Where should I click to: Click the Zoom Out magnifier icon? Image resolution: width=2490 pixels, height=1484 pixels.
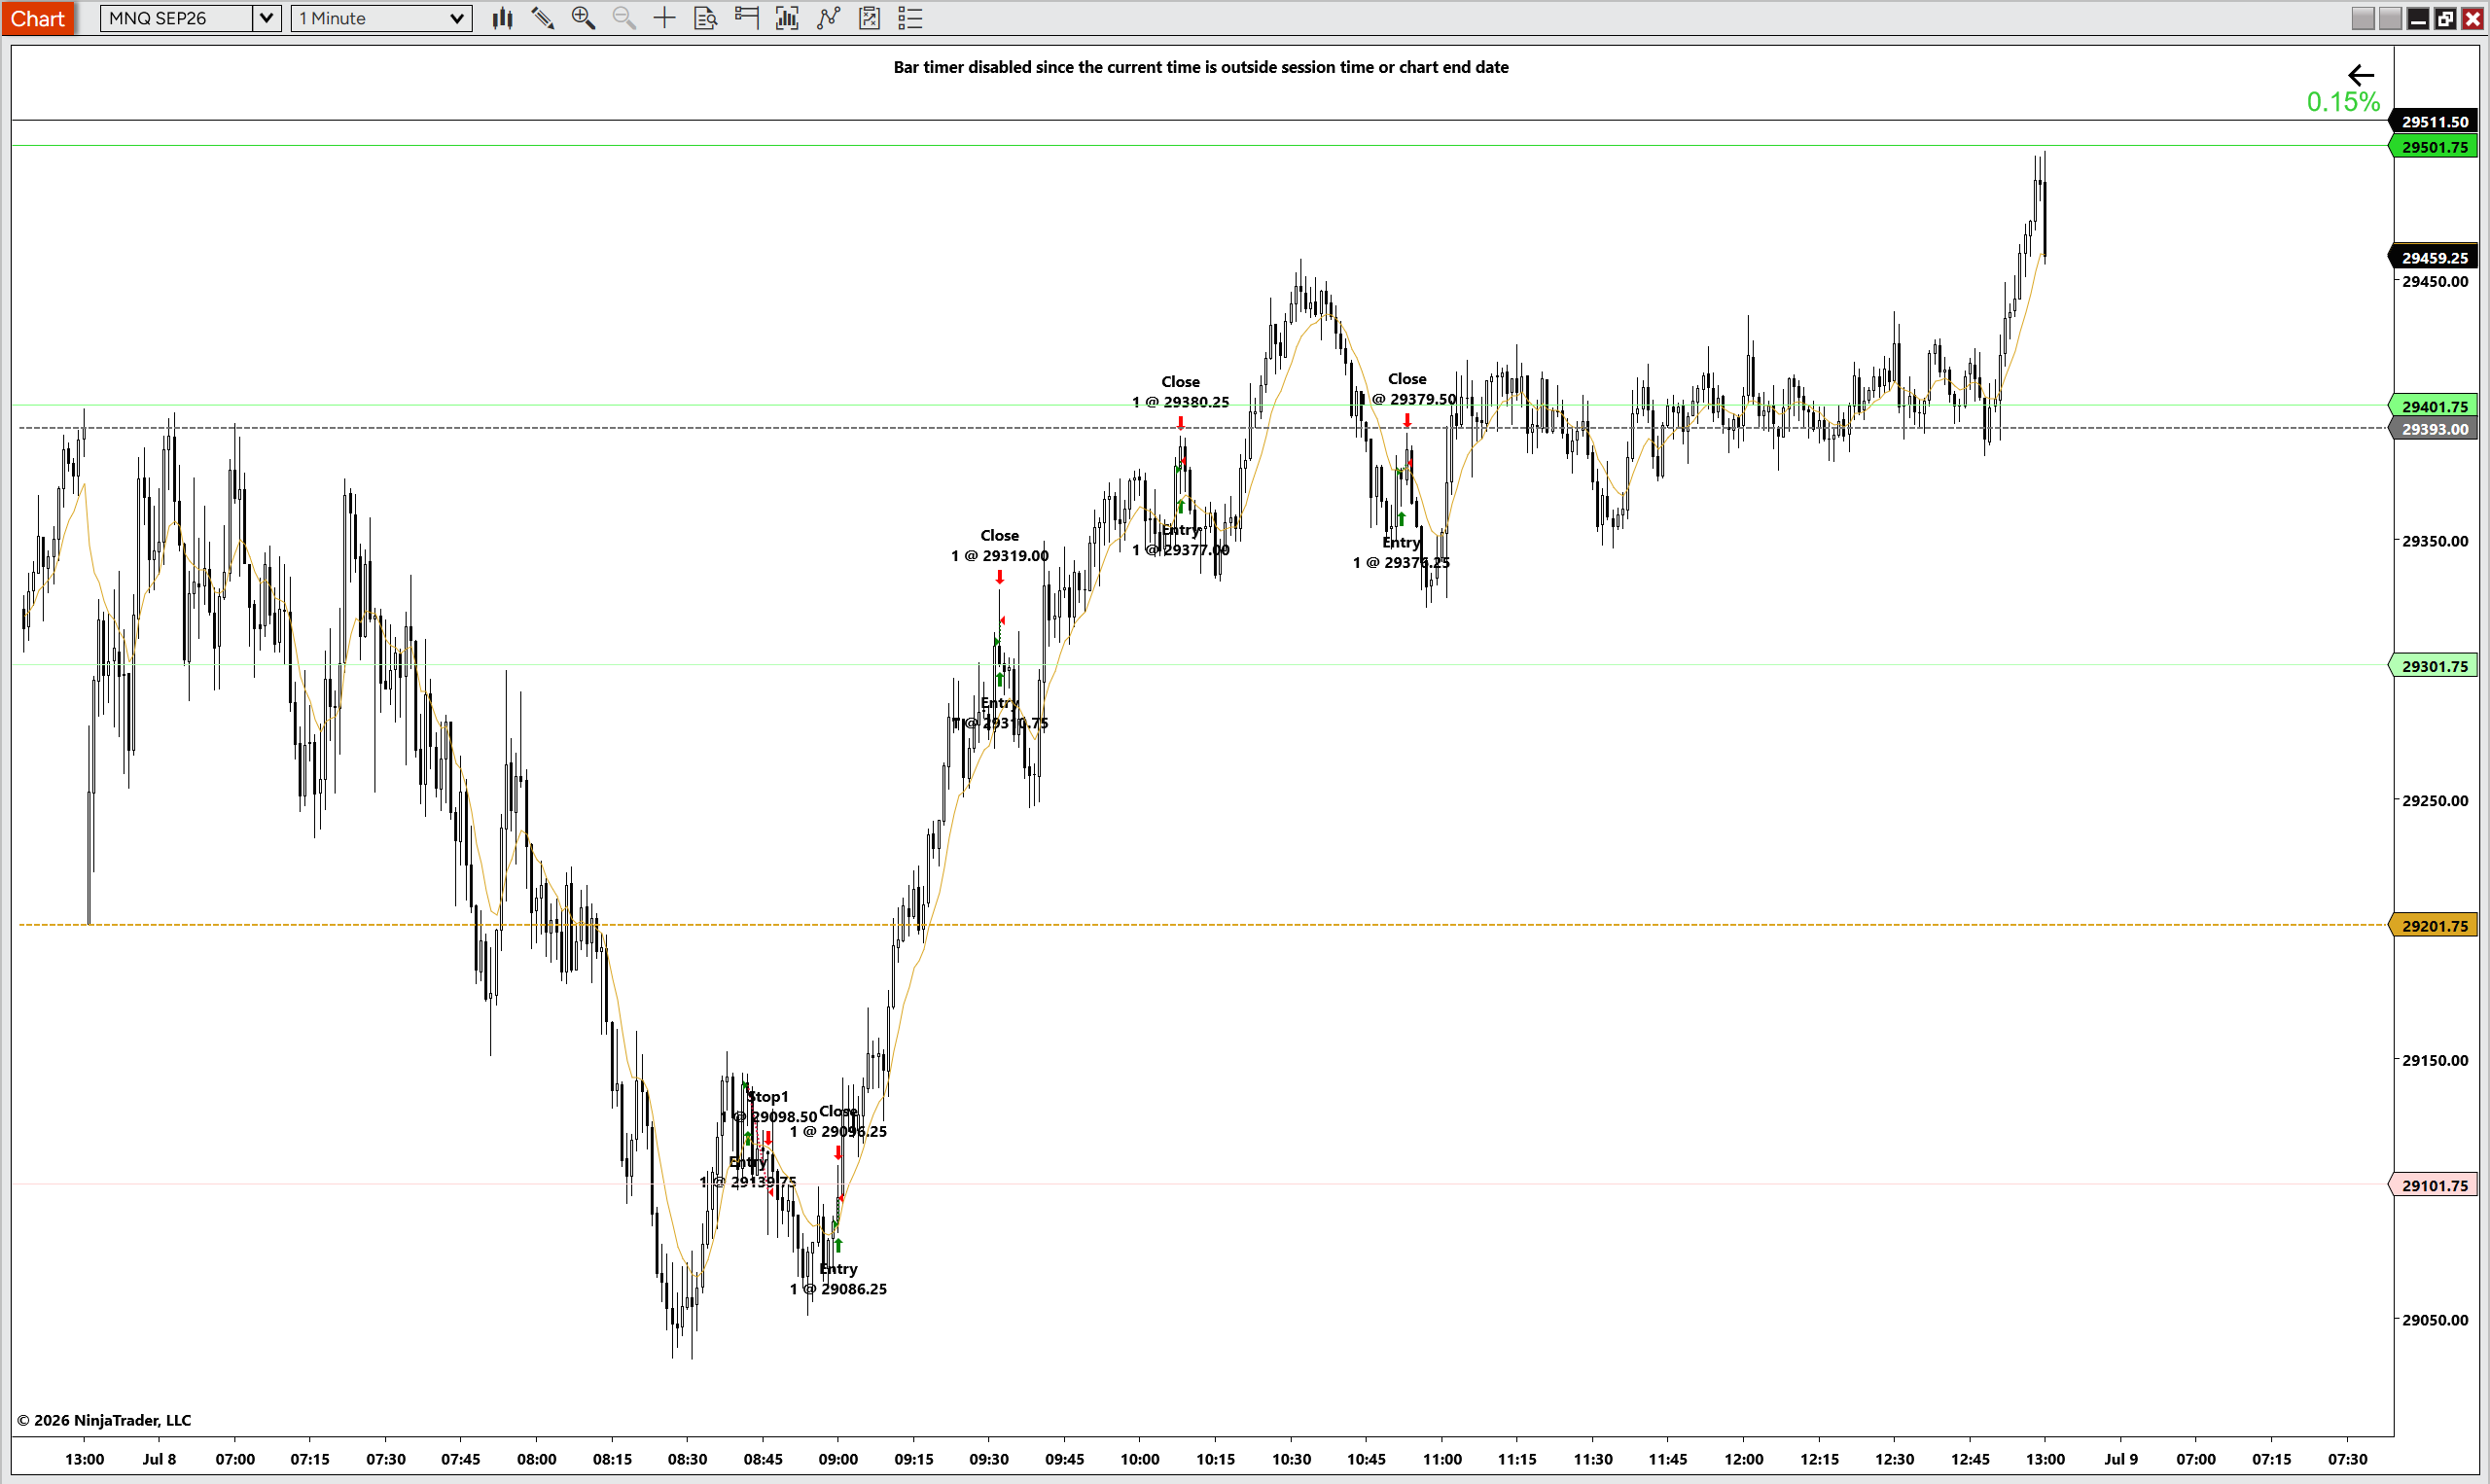(624, 18)
